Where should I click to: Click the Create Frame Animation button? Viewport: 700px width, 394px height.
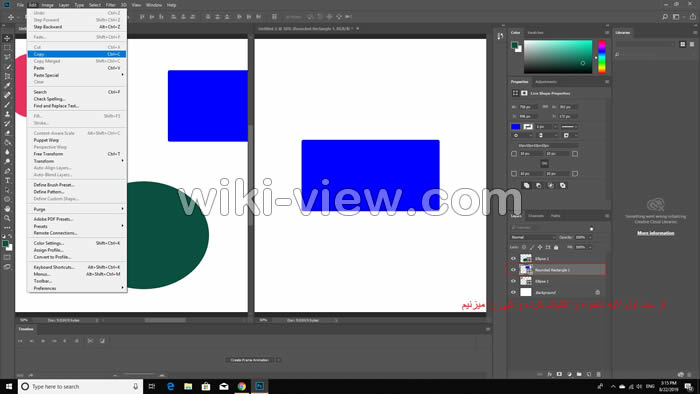(250, 360)
